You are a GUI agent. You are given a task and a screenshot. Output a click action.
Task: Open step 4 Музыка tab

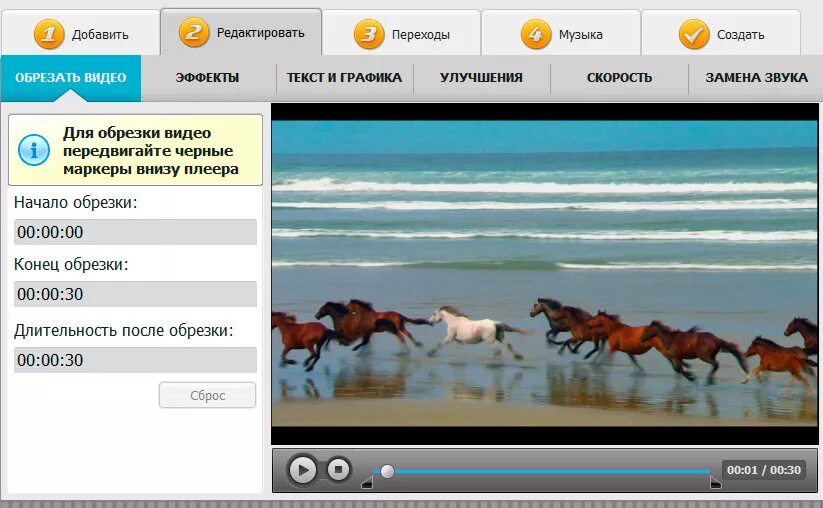pos(561,33)
